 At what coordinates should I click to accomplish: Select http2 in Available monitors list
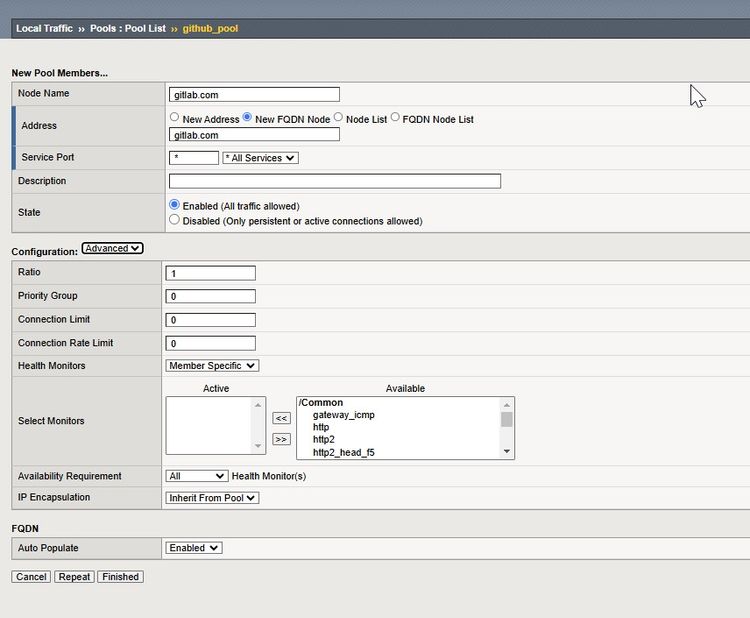323,439
